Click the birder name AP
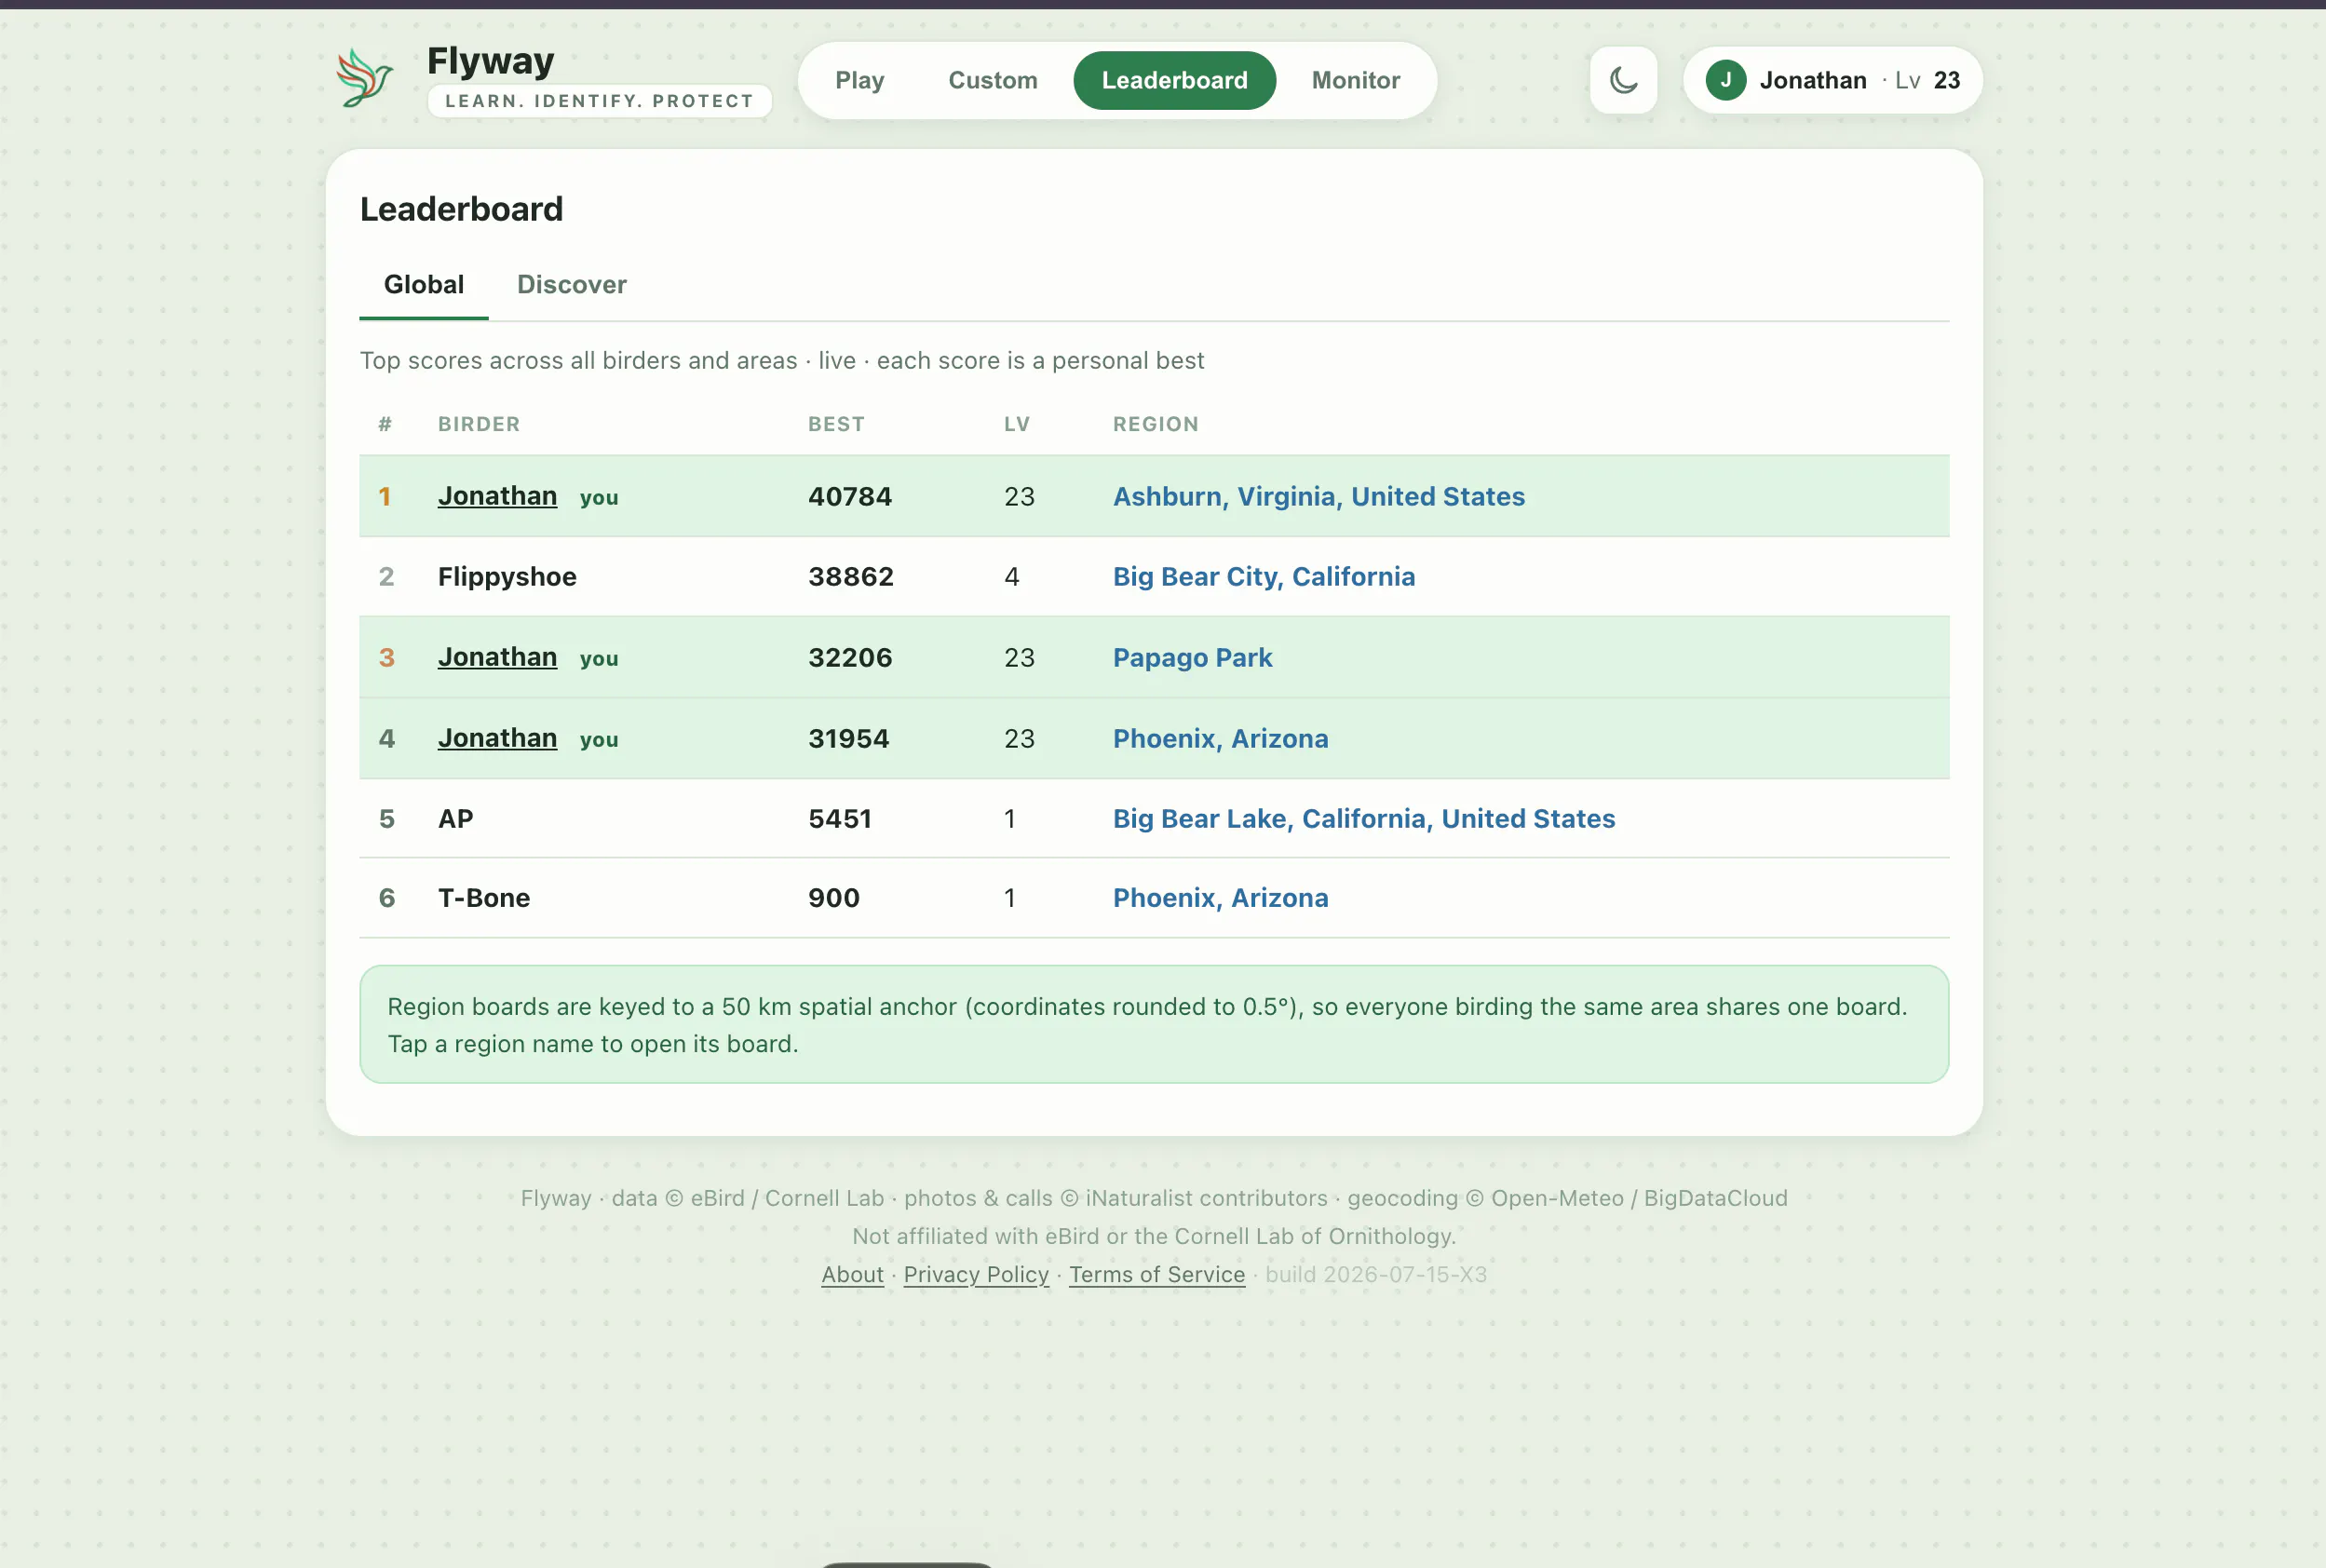This screenshot has height=1568, width=2326. click(x=455, y=818)
